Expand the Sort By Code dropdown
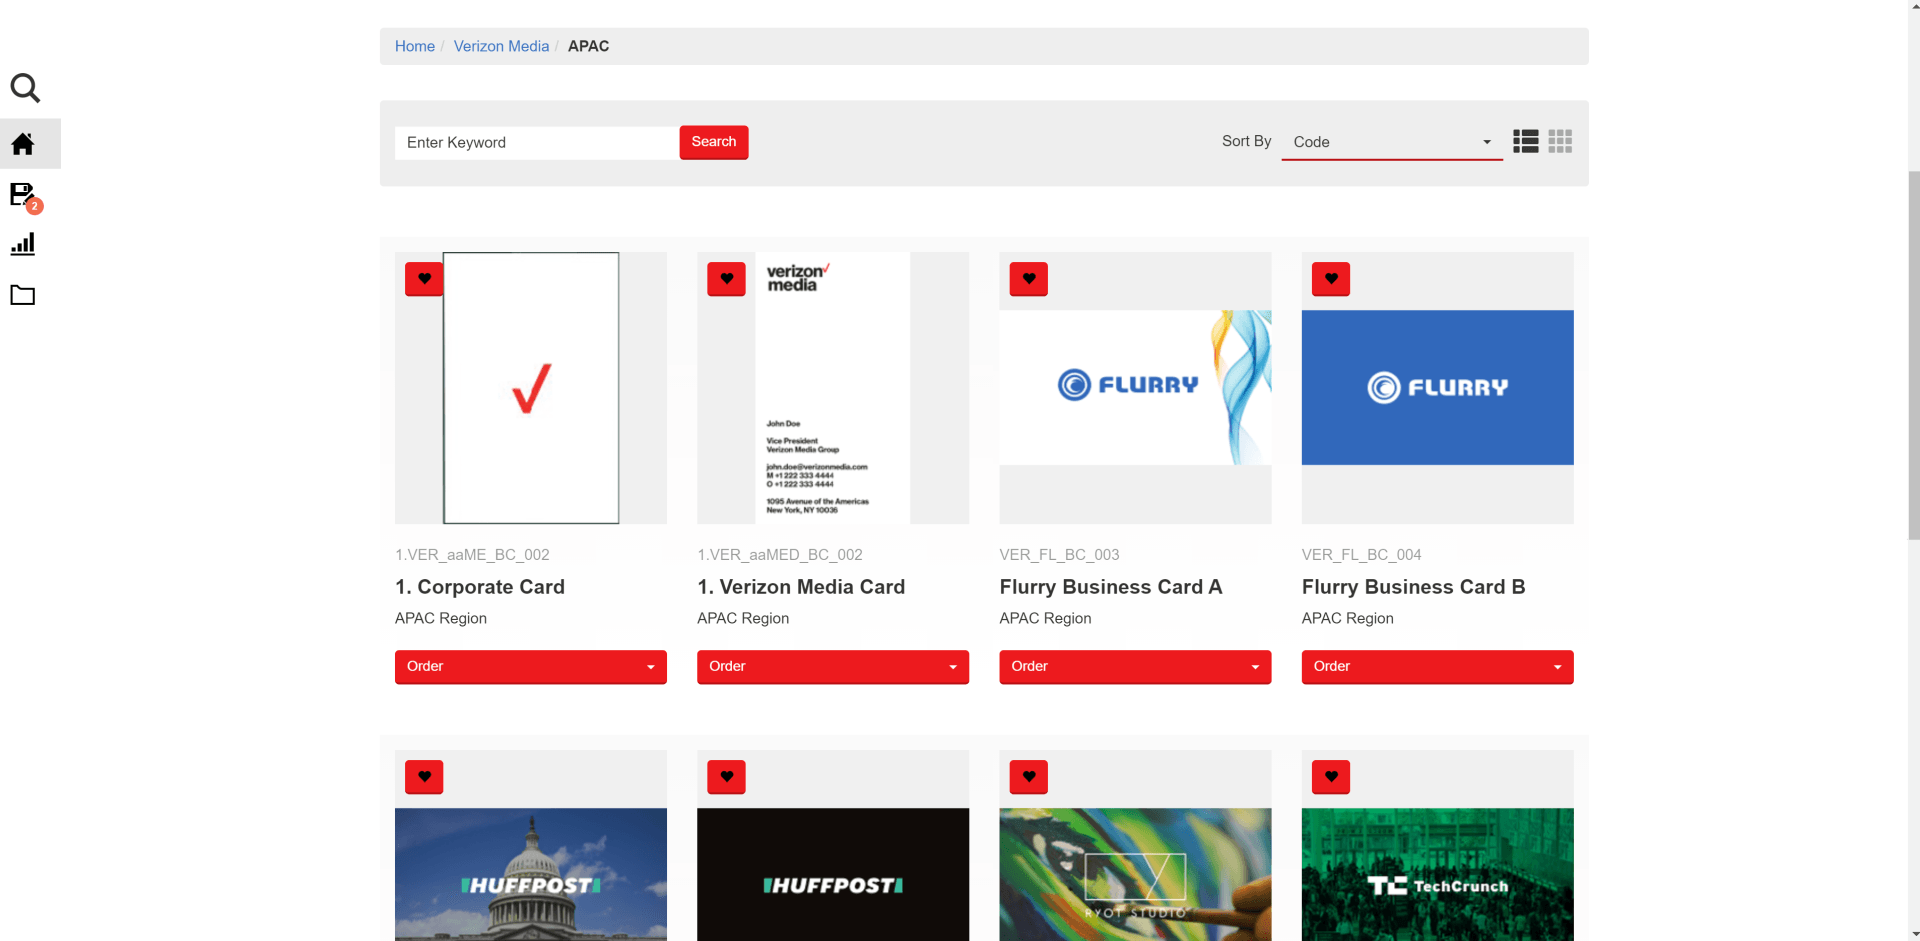The width and height of the screenshot is (1920, 941). (x=1391, y=142)
